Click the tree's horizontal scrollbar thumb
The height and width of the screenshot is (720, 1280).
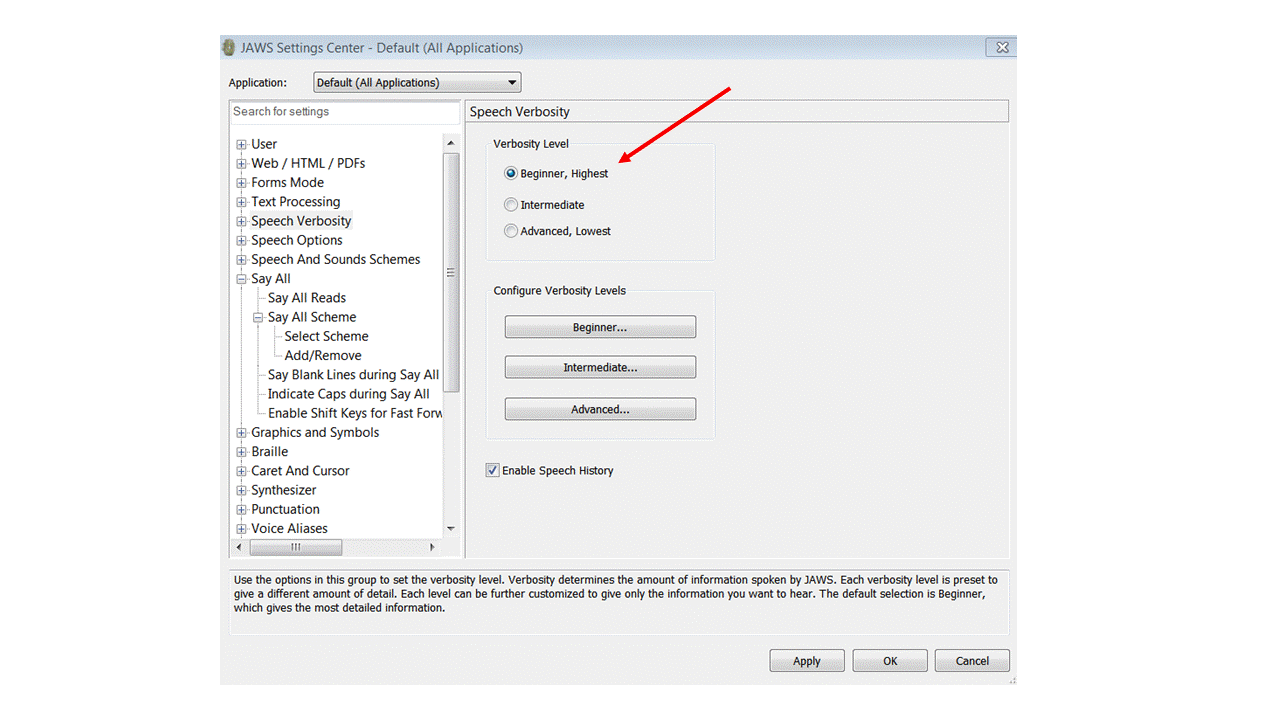tap(295, 547)
